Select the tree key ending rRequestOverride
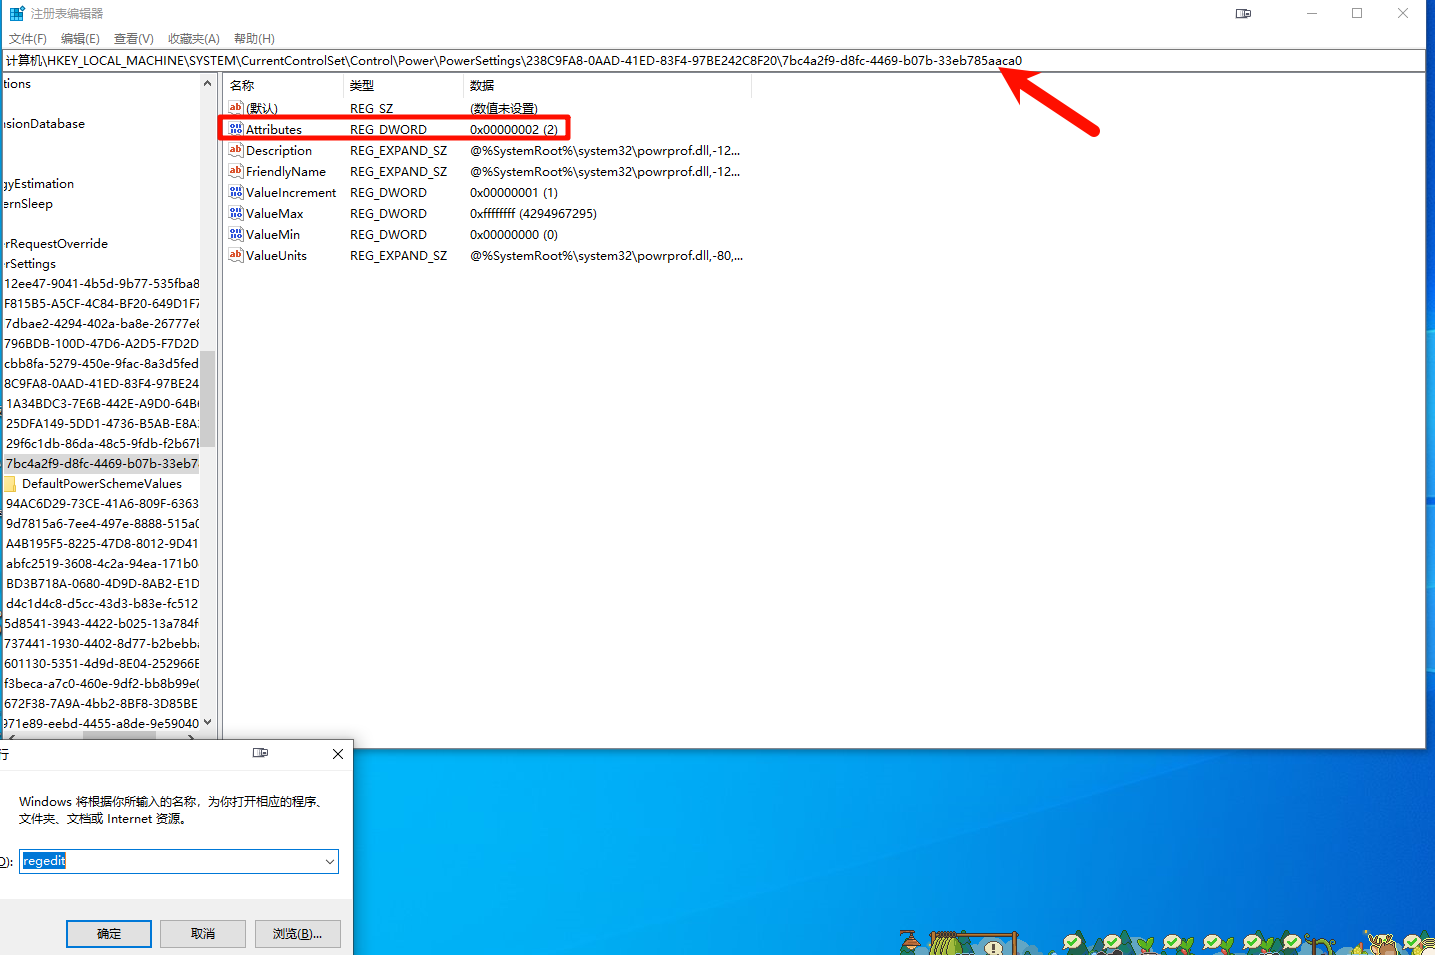The height and width of the screenshot is (955, 1435). (x=55, y=244)
